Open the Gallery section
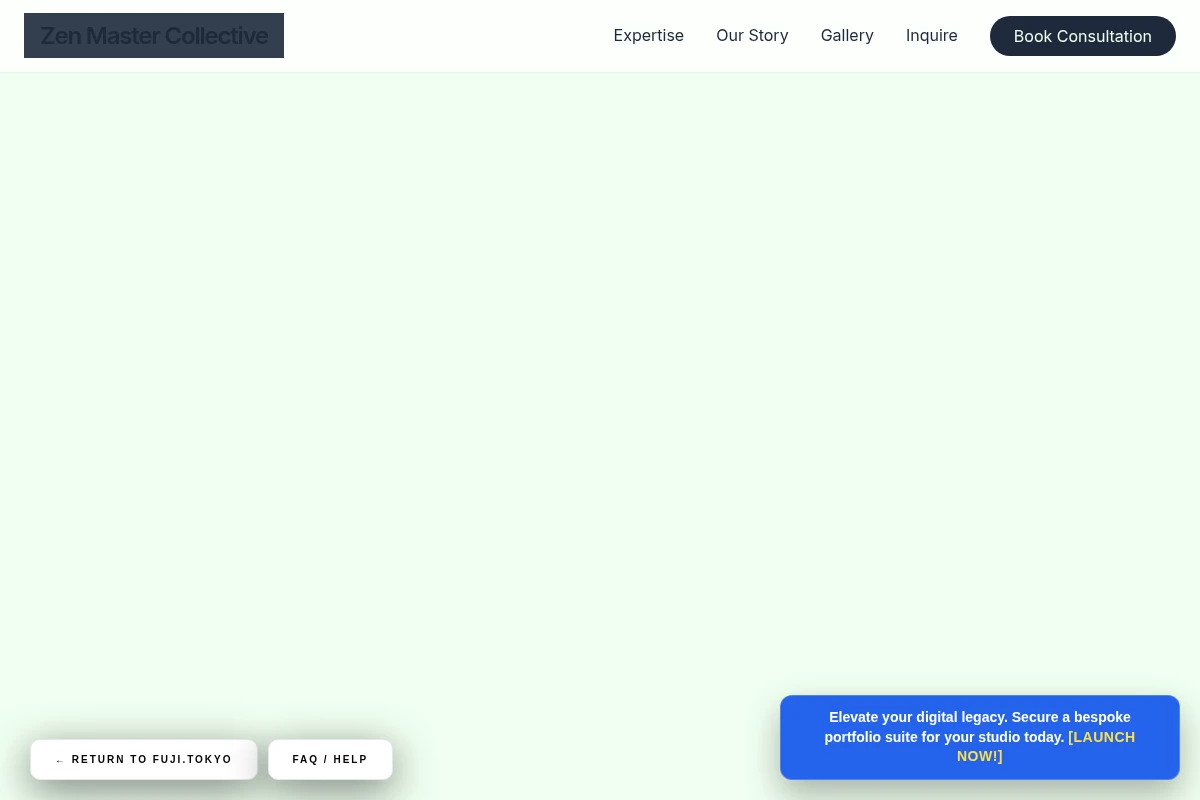The width and height of the screenshot is (1200, 800). 847,36
